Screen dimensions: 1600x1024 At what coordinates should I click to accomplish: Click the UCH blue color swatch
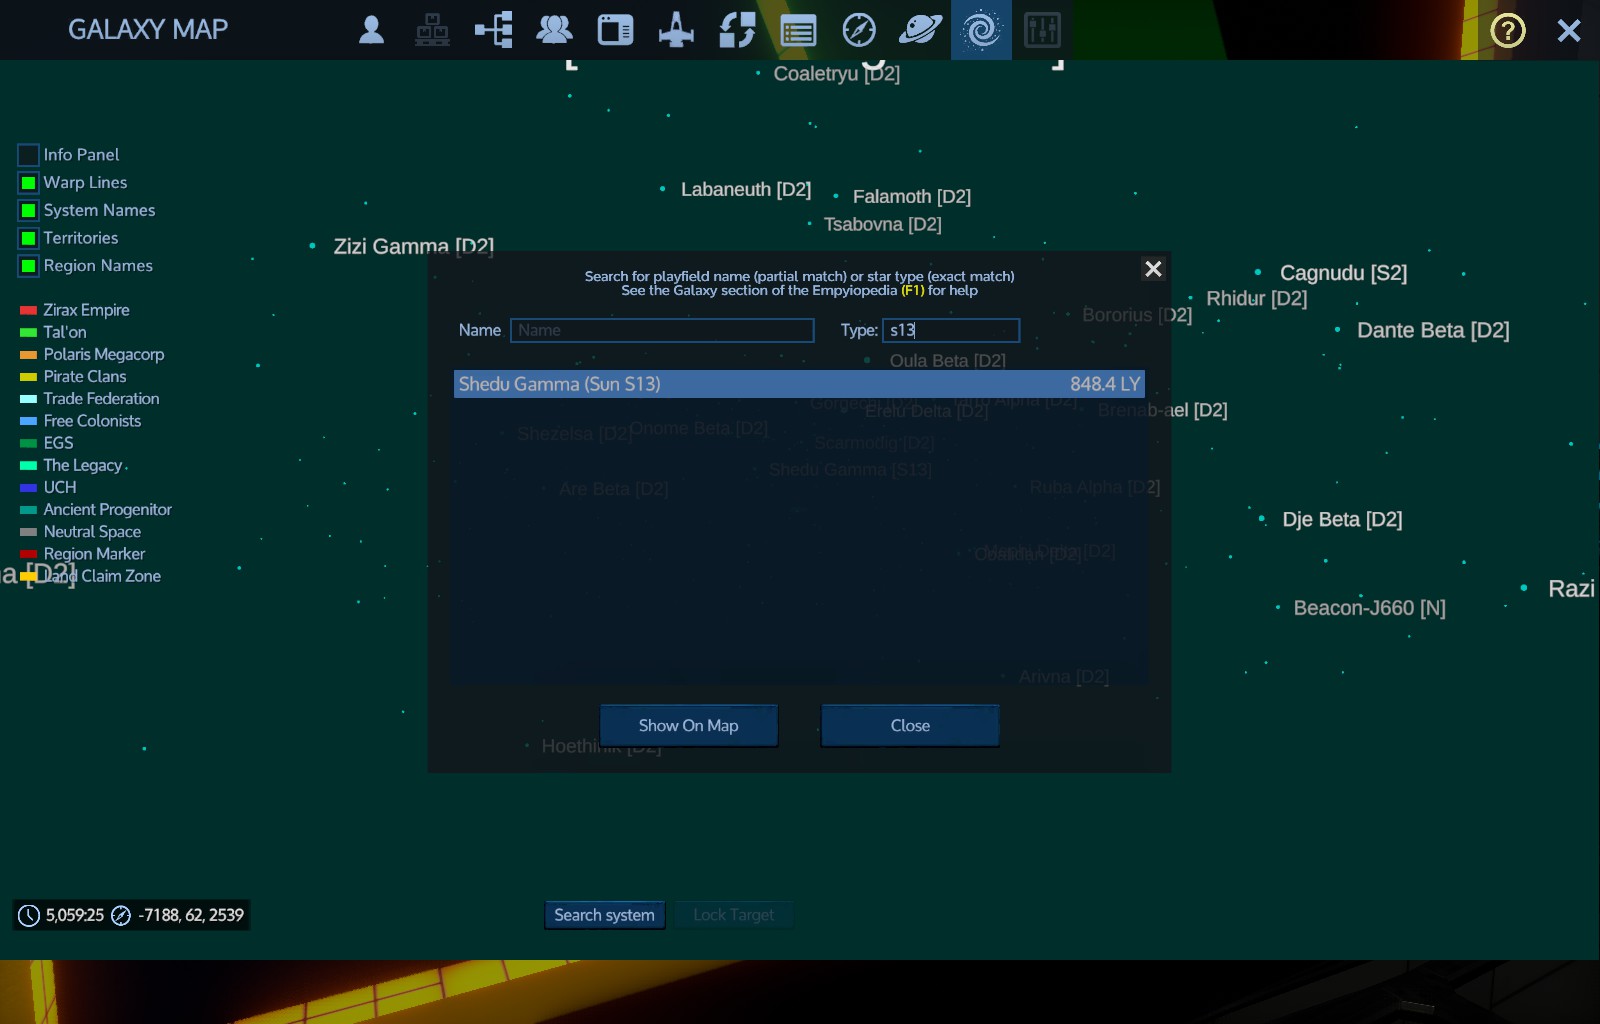point(28,488)
